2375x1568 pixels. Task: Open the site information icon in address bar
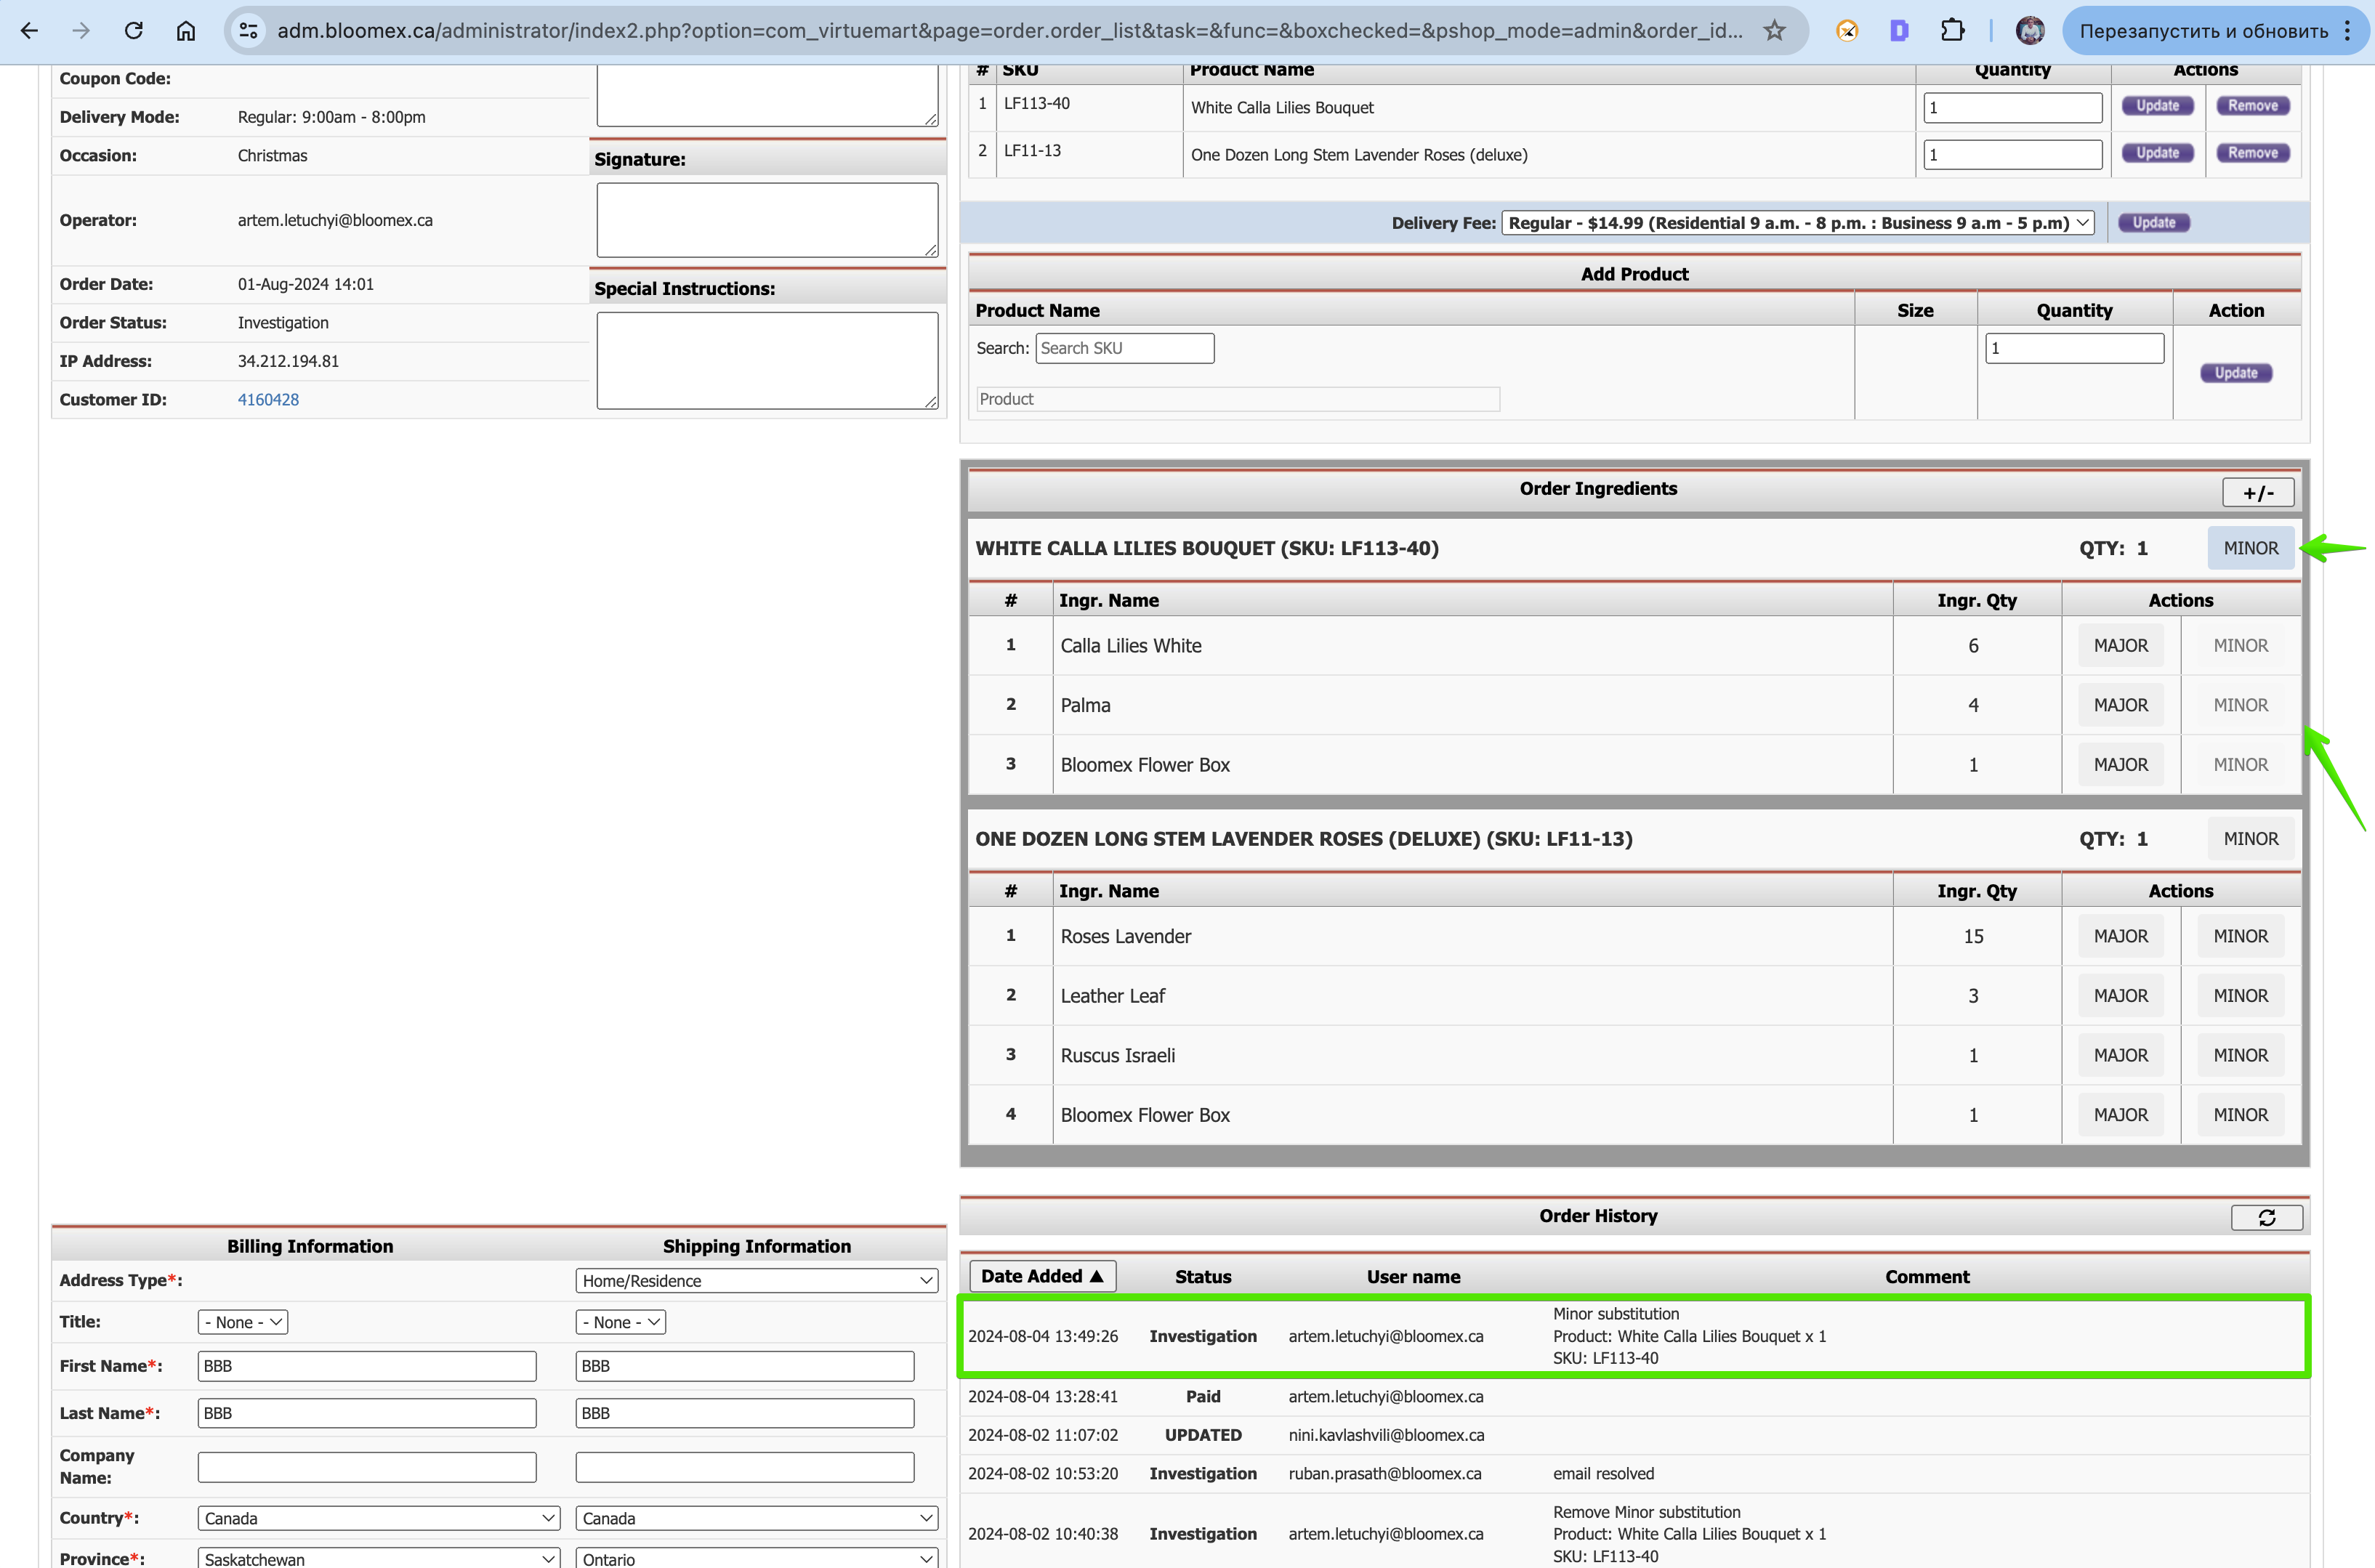pos(249,31)
